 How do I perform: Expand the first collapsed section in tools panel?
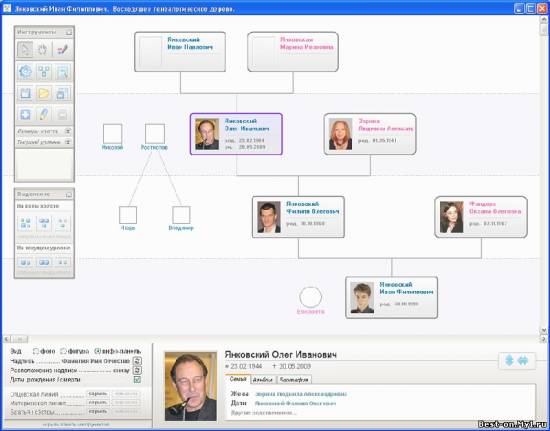[68, 131]
